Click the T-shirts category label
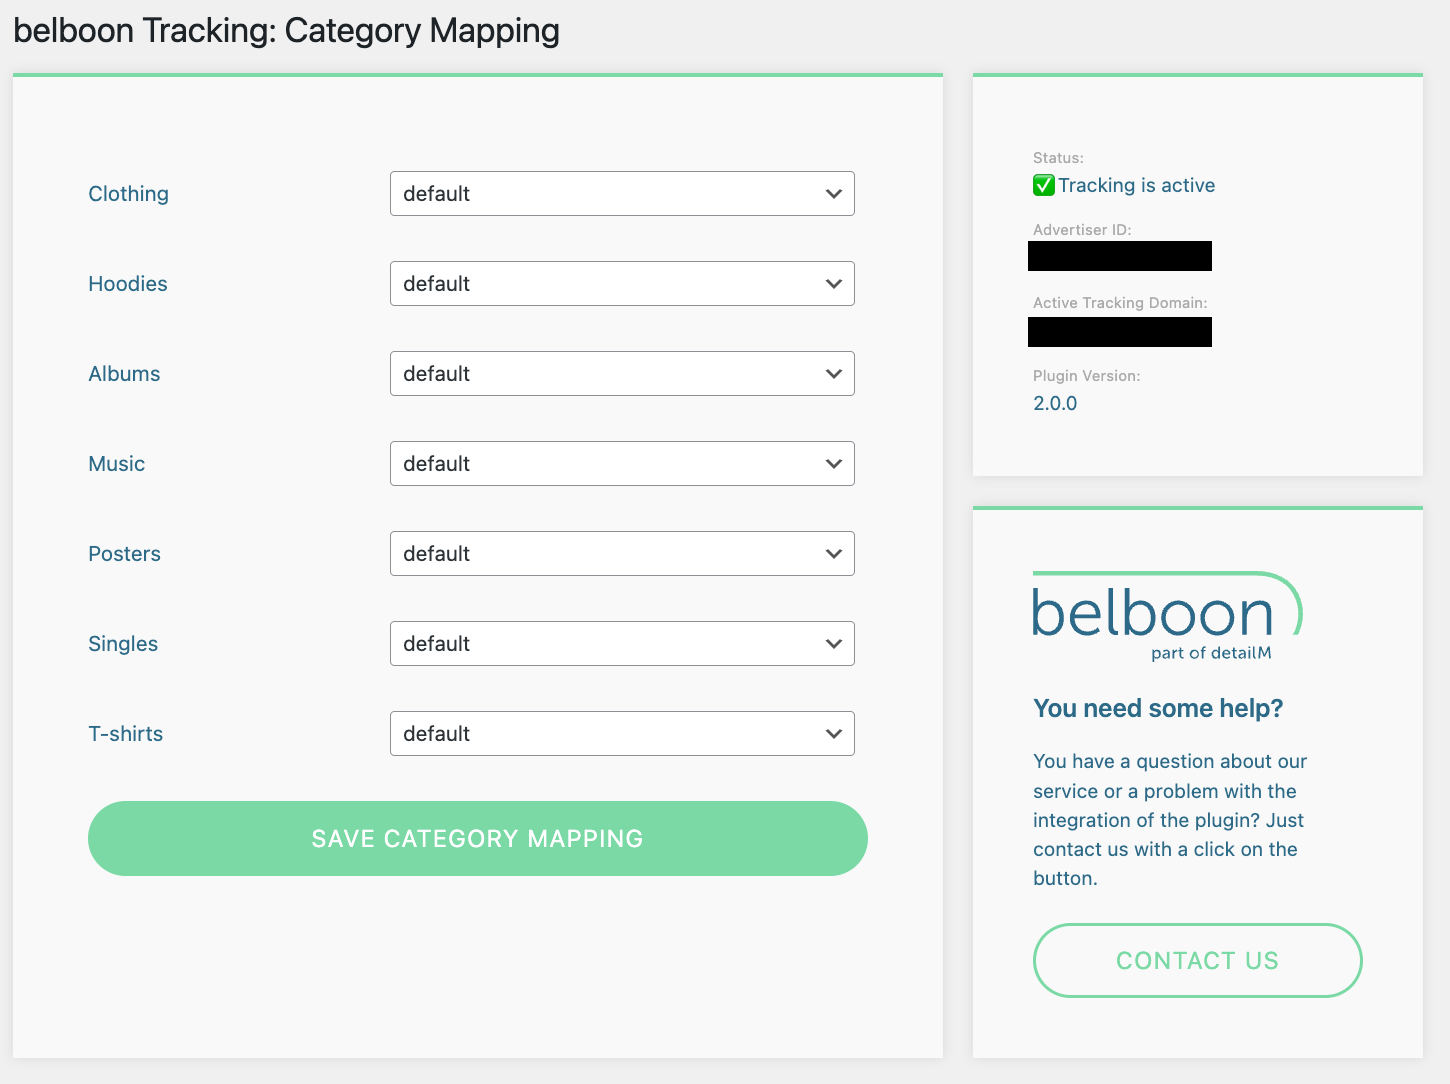The height and width of the screenshot is (1084, 1450). pos(126,734)
